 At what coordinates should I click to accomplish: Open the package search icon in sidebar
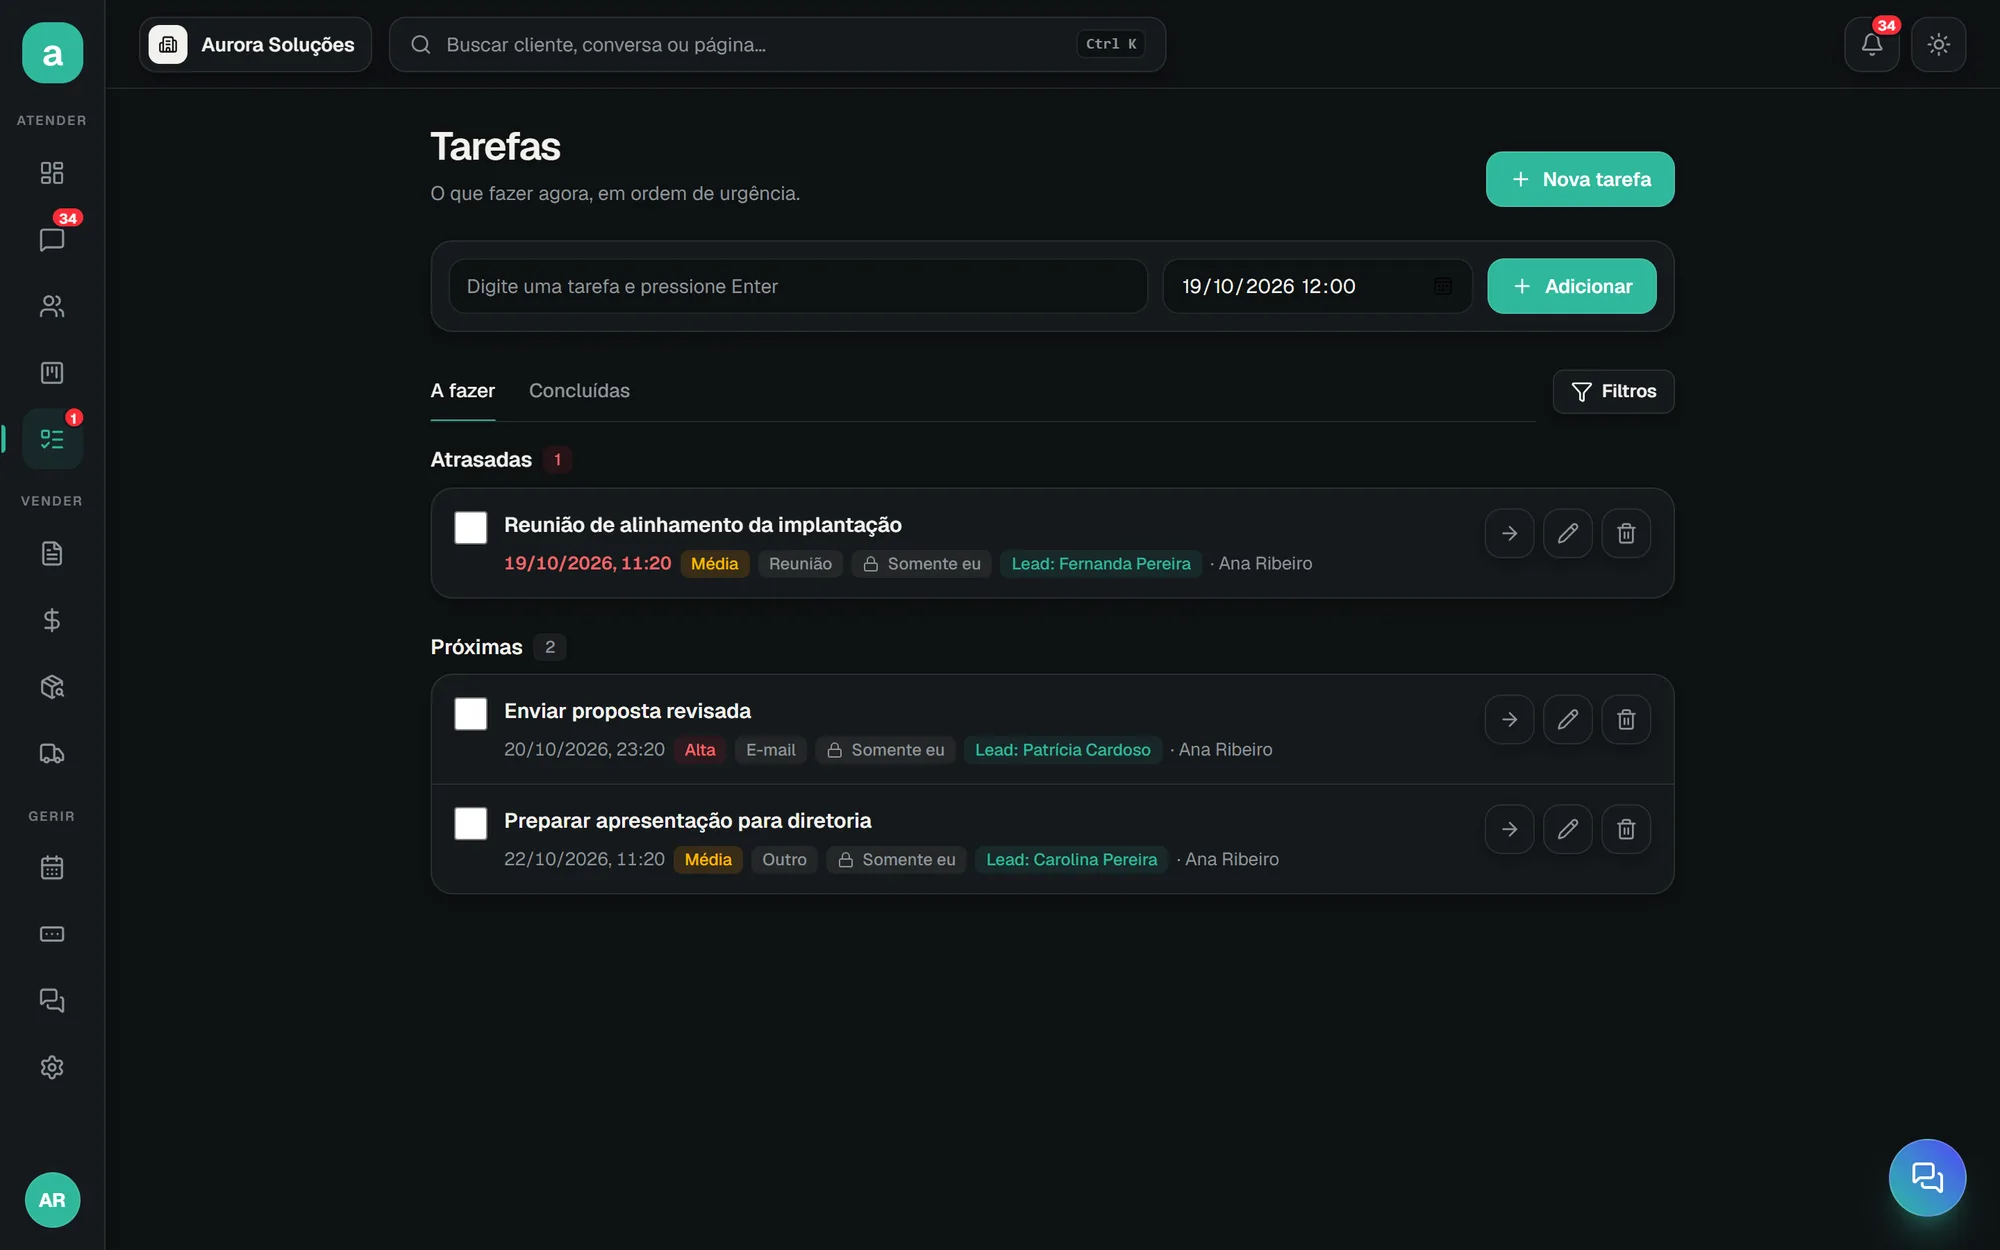(x=52, y=687)
